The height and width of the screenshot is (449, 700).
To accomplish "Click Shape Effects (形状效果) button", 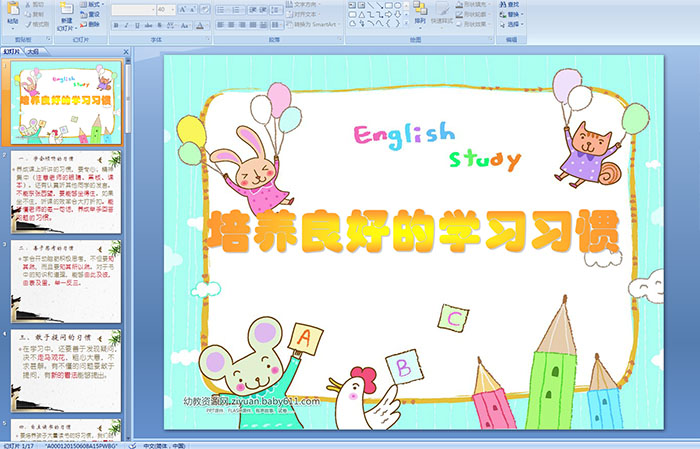I will pos(472,24).
